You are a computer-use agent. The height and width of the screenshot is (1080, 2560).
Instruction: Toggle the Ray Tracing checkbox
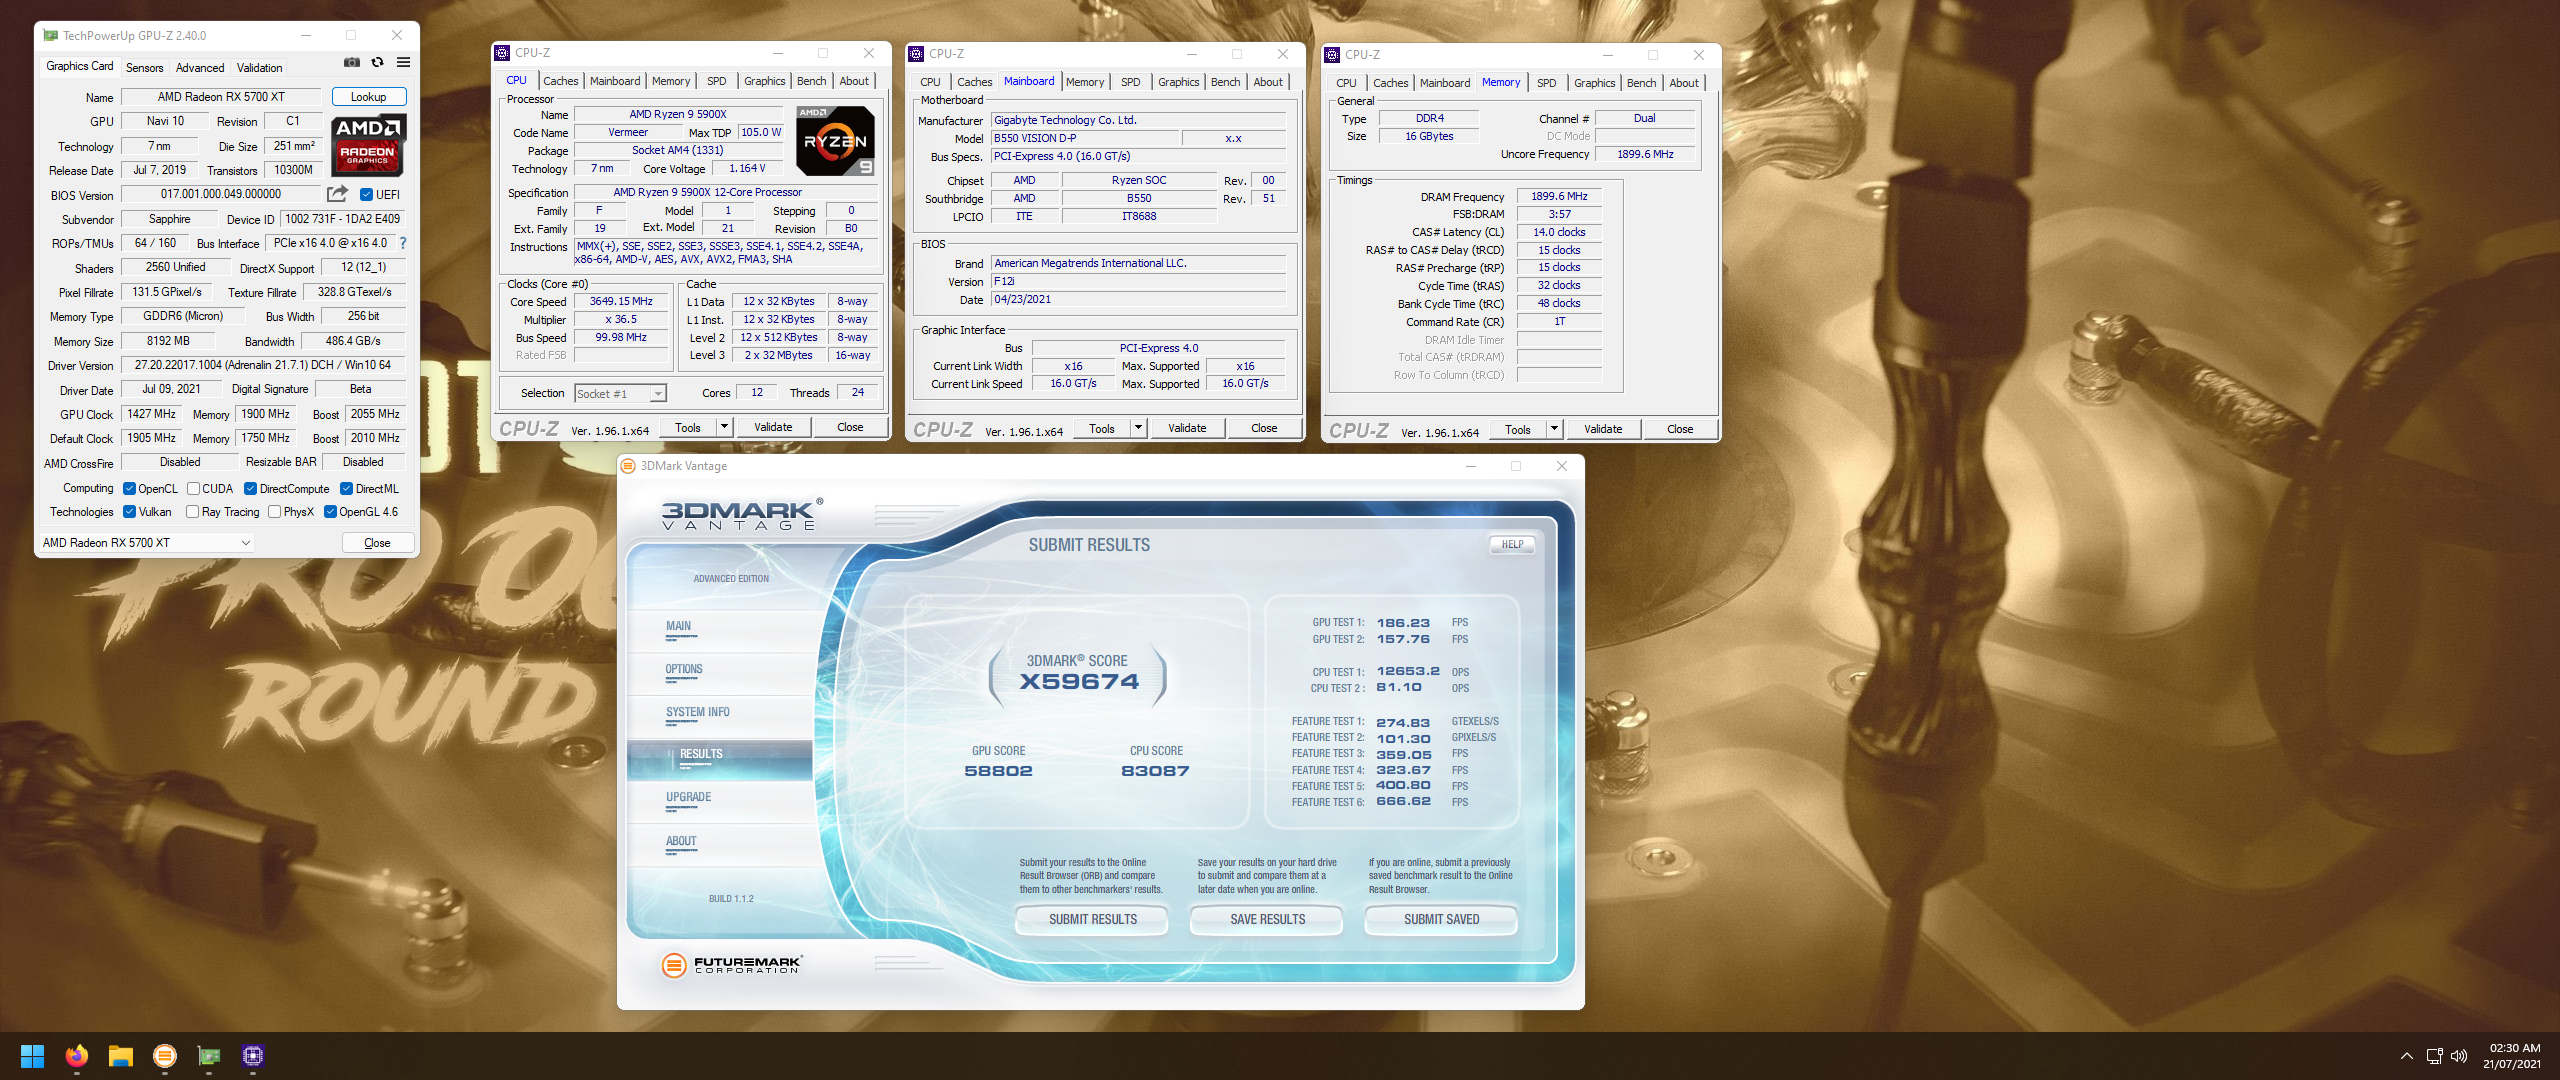click(x=192, y=512)
